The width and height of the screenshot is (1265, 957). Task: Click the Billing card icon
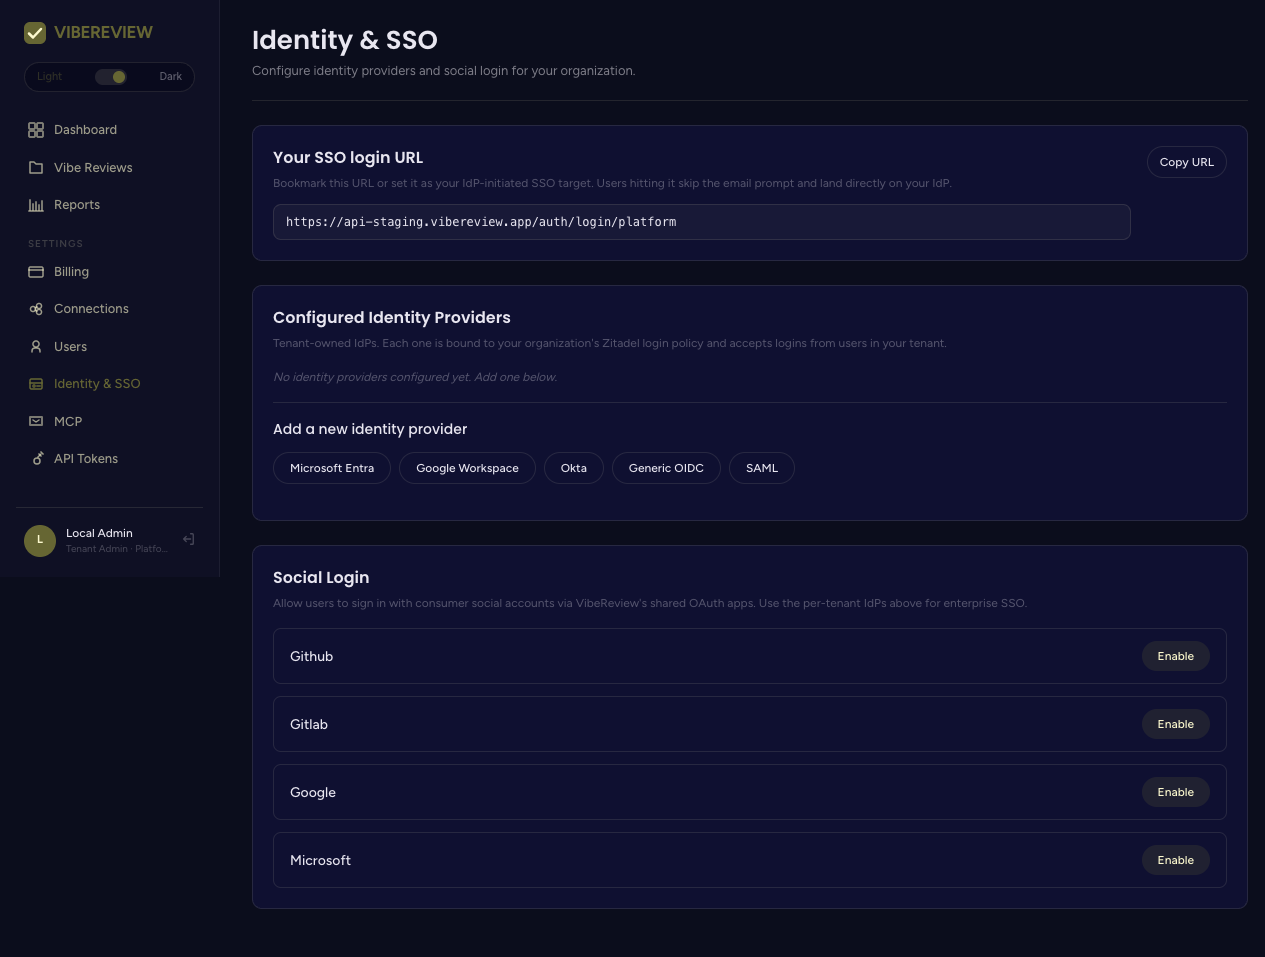pos(36,272)
